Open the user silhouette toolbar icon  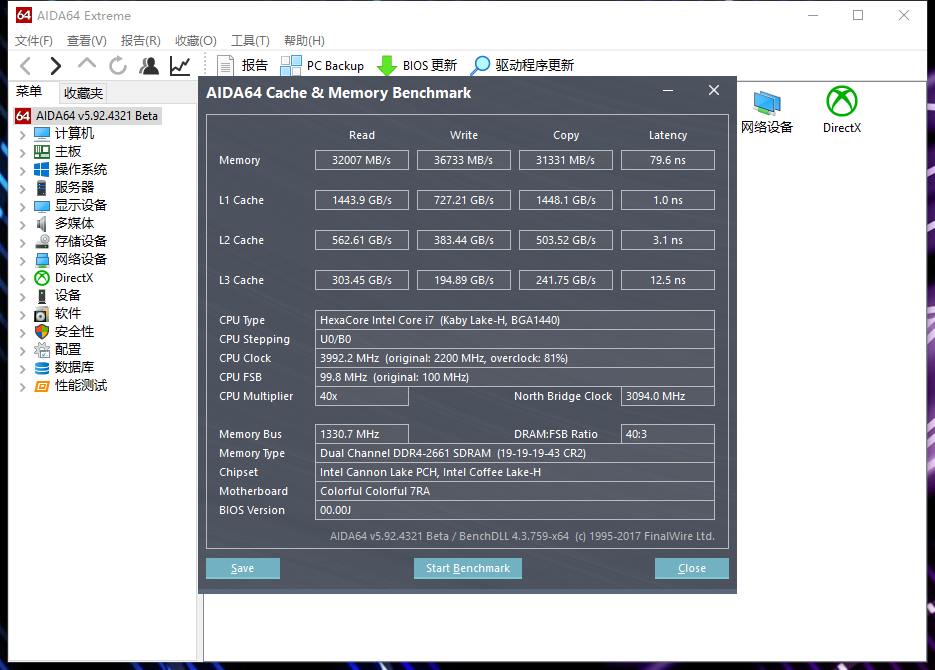[149, 66]
